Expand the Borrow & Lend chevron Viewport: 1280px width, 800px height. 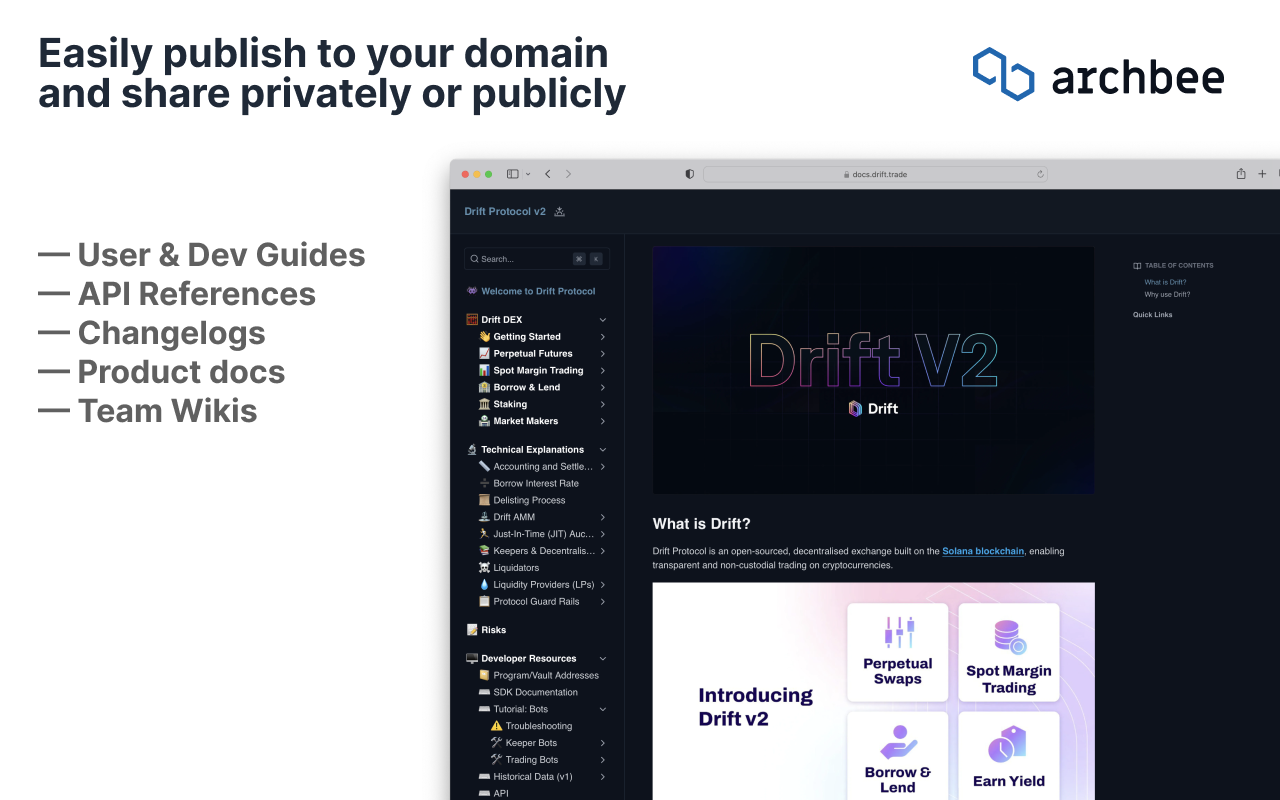(603, 388)
